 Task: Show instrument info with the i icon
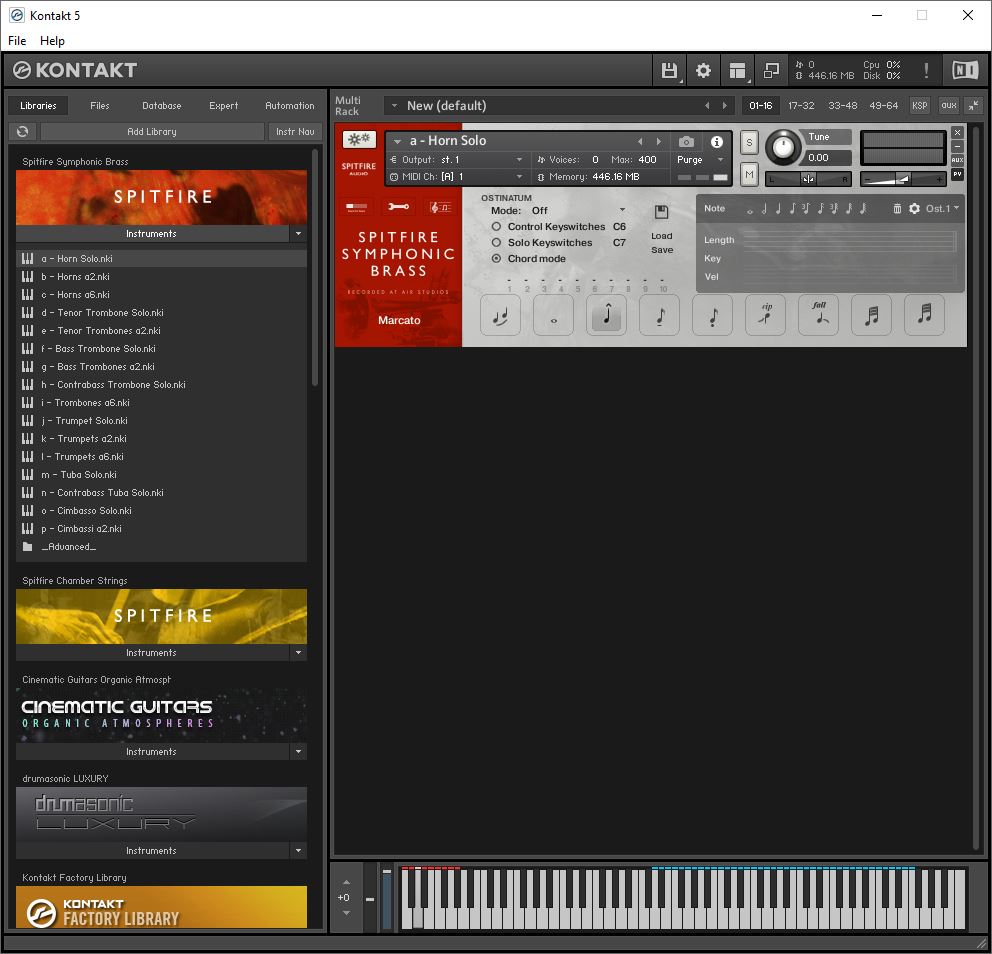coord(716,142)
